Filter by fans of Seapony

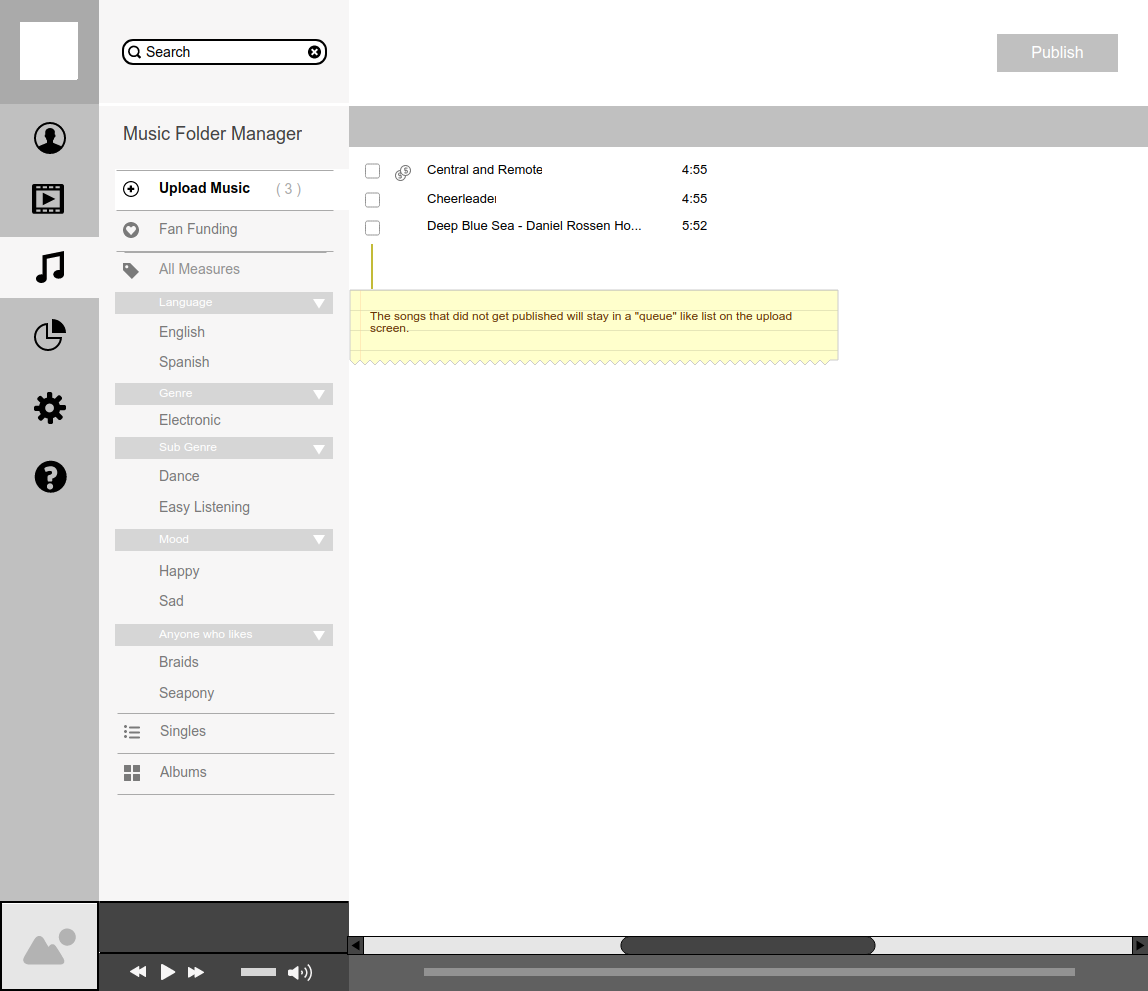187,693
